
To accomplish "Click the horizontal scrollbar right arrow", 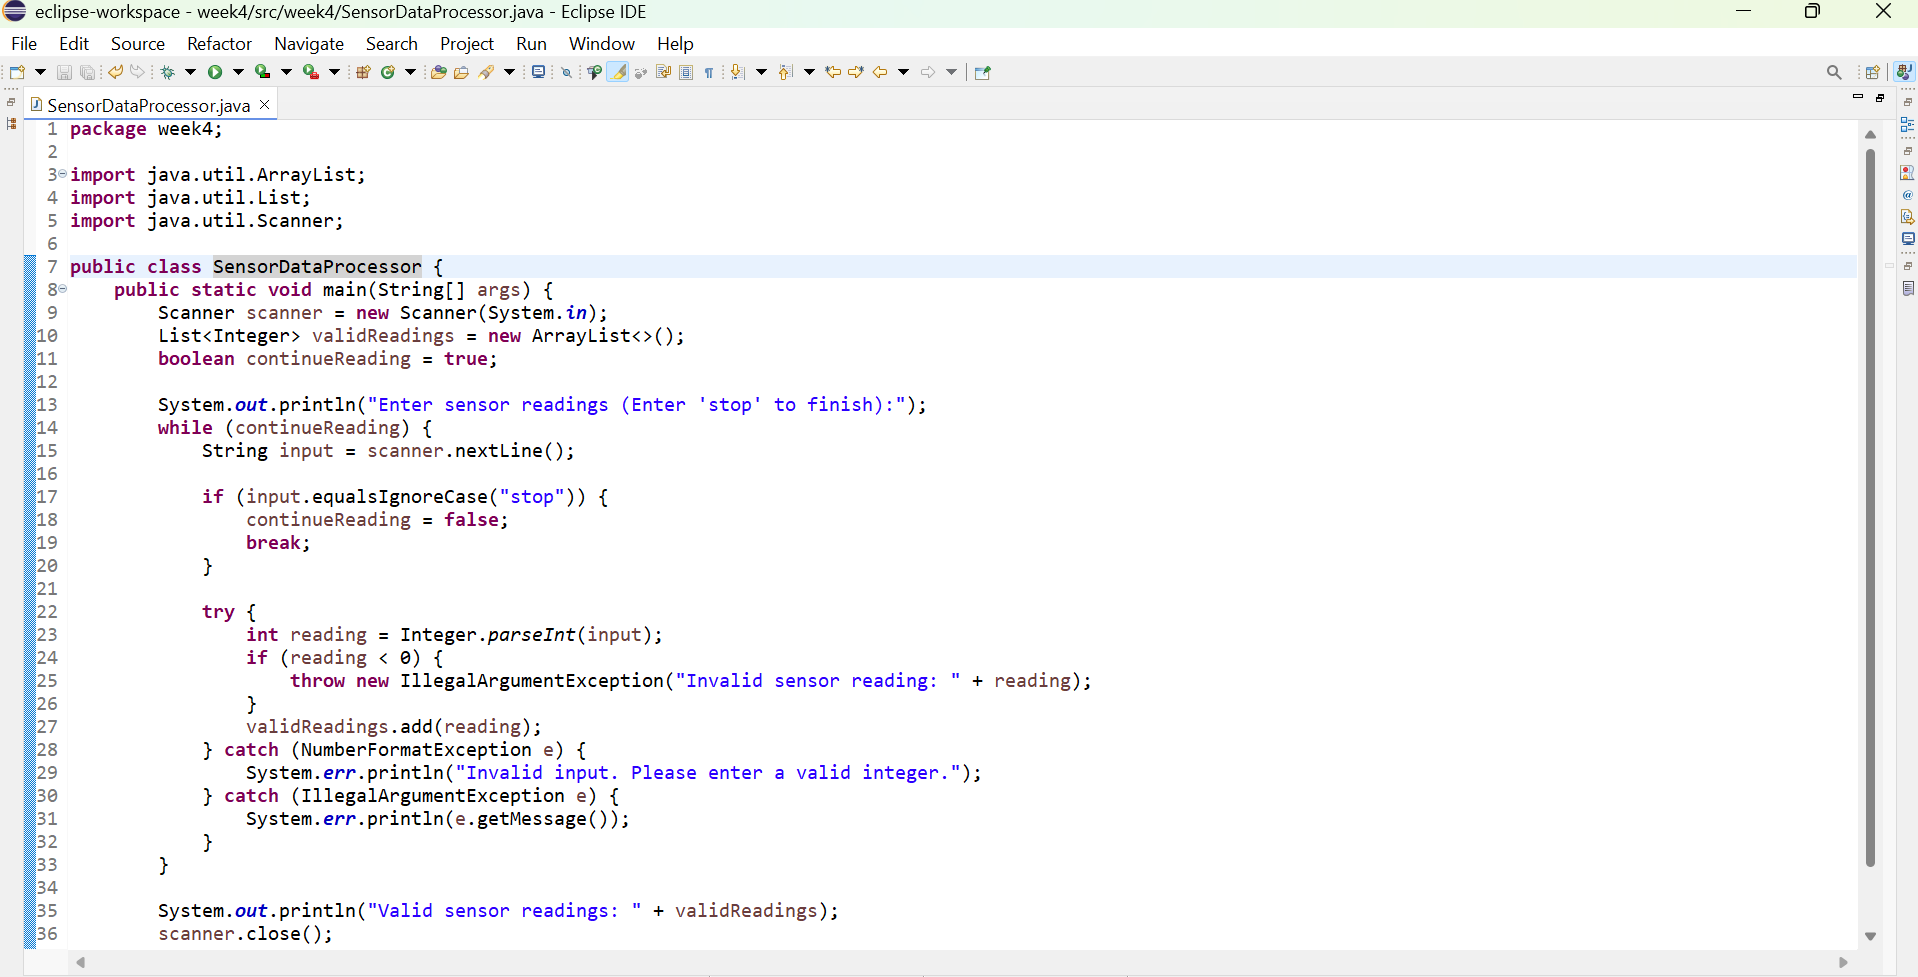I will point(1843,962).
